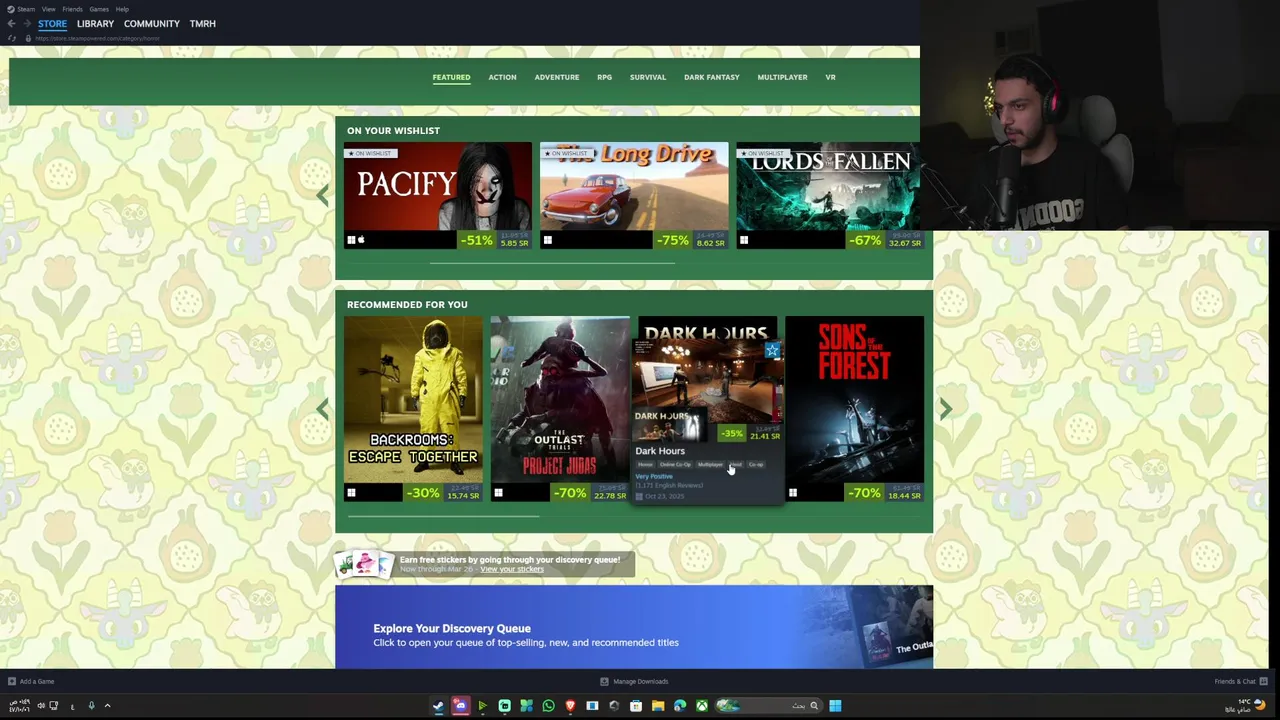Open WhatsApp from the taskbar
The width and height of the screenshot is (1280, 720).
548,706
